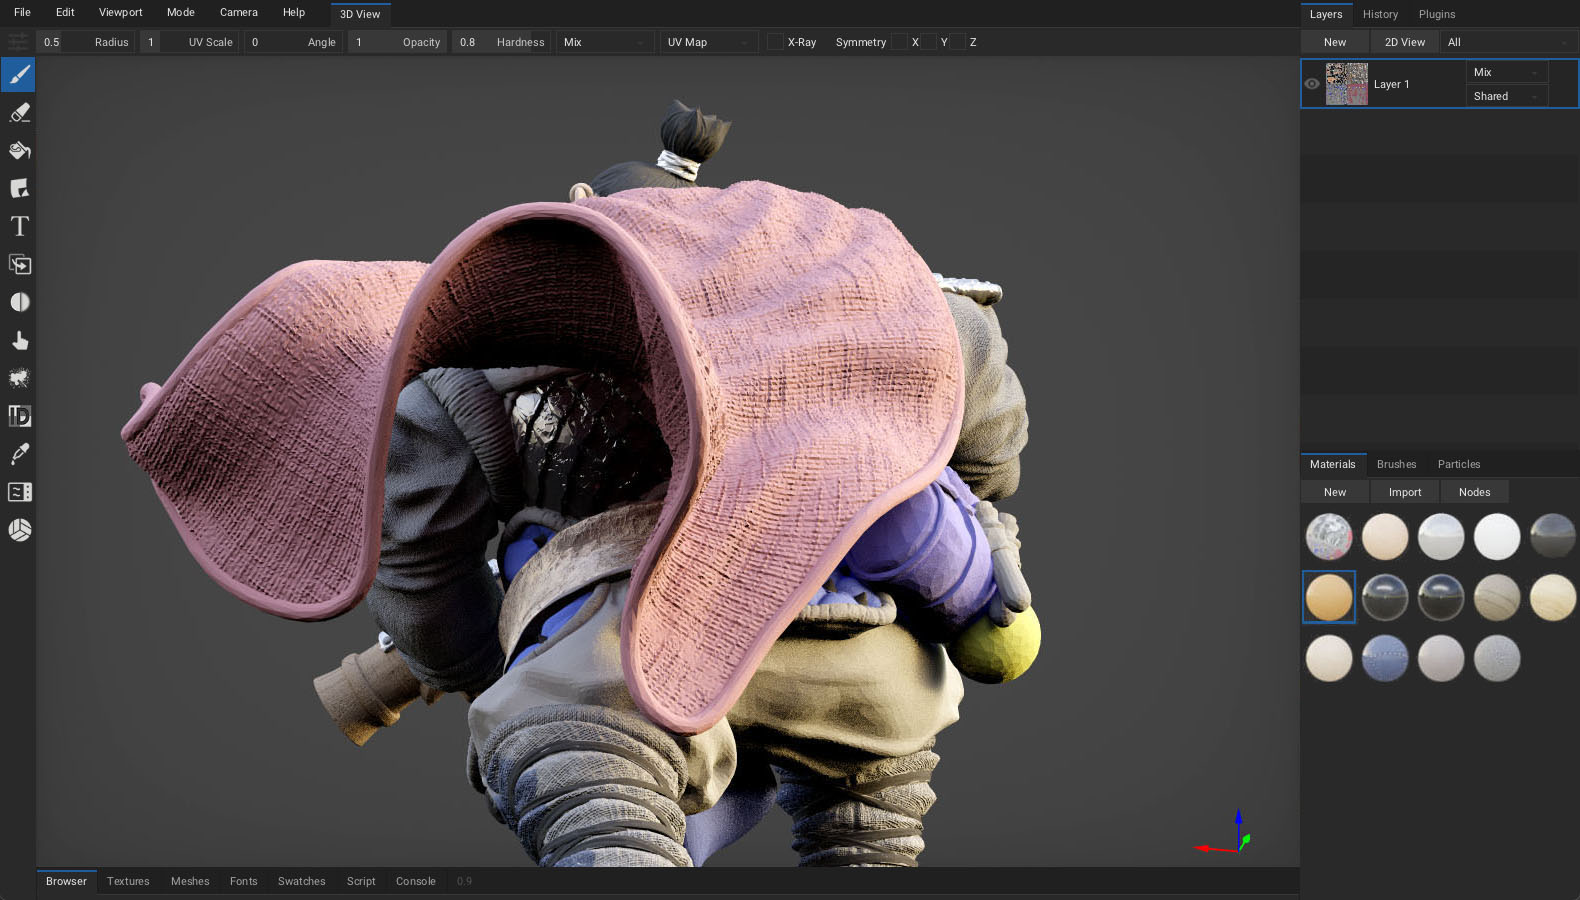Enable the X-Ray checkbox
The width and height of the screenshot is (1580, 900).
tap(775, 42)
